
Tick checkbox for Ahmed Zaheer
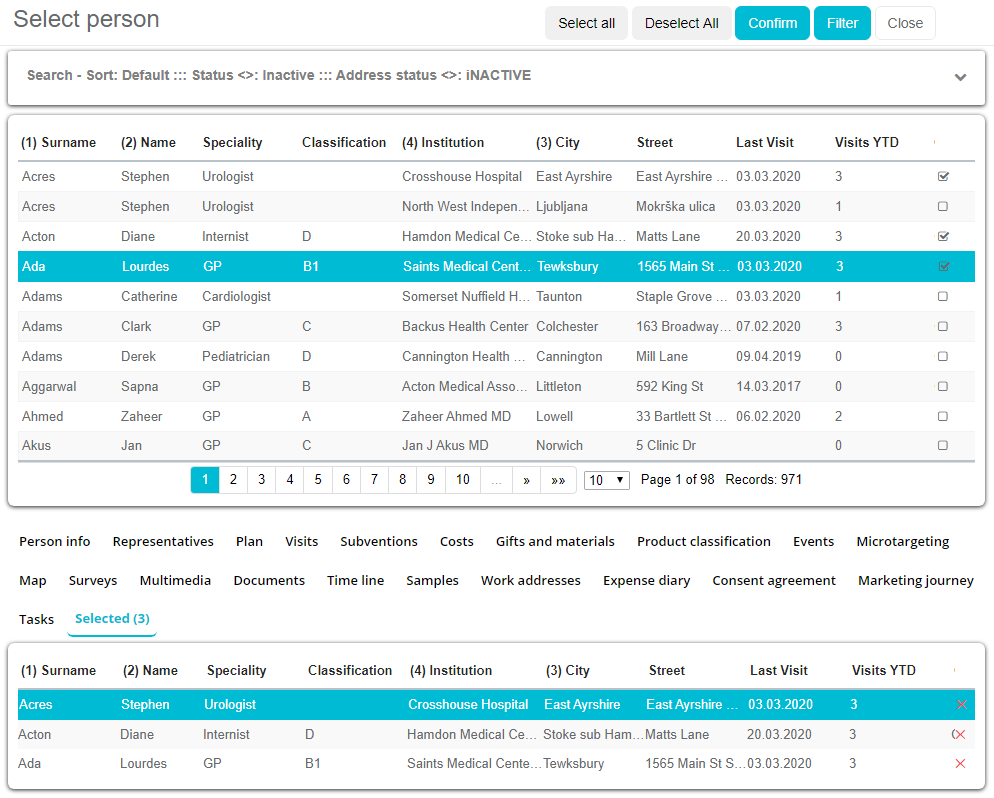[942, 417]
